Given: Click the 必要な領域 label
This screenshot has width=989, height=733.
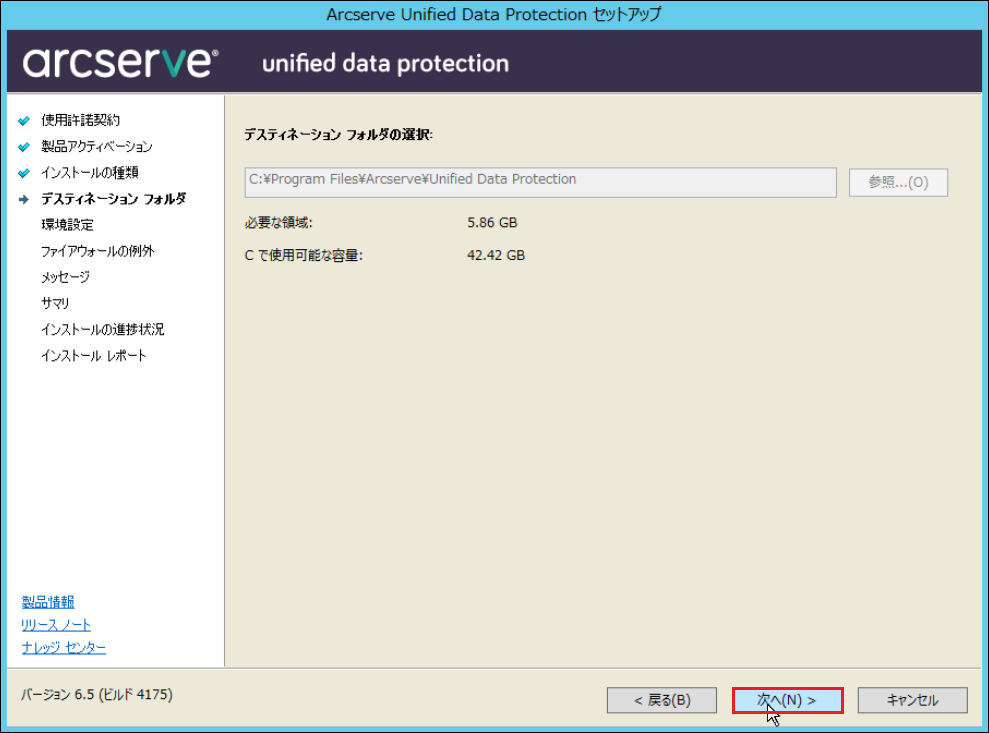Looking at the screenshot, I should coord(278,223).
